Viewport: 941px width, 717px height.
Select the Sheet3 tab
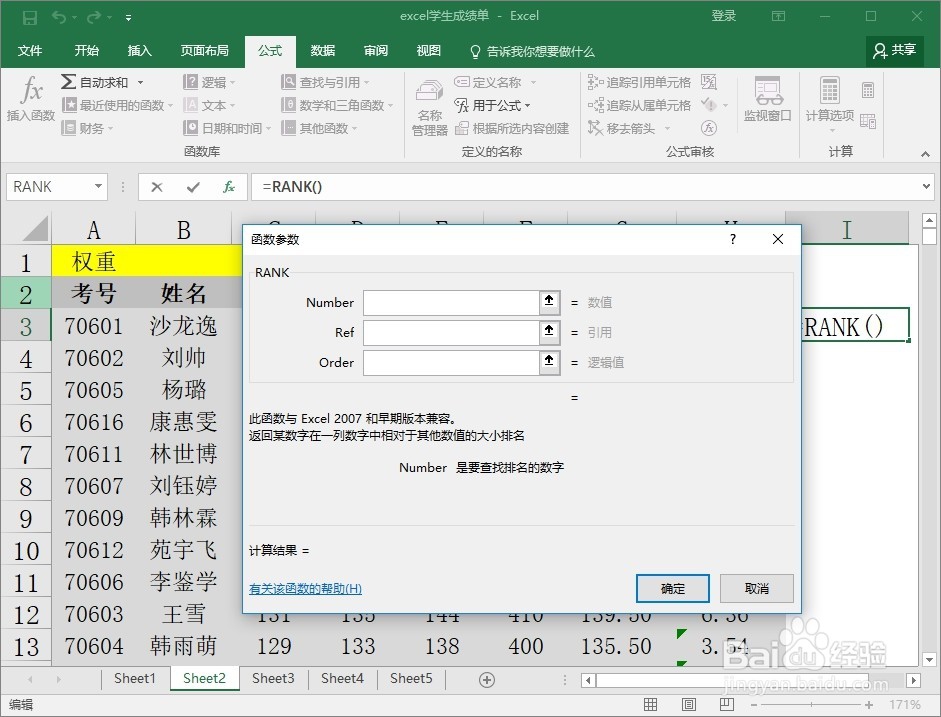click(273, 679)
